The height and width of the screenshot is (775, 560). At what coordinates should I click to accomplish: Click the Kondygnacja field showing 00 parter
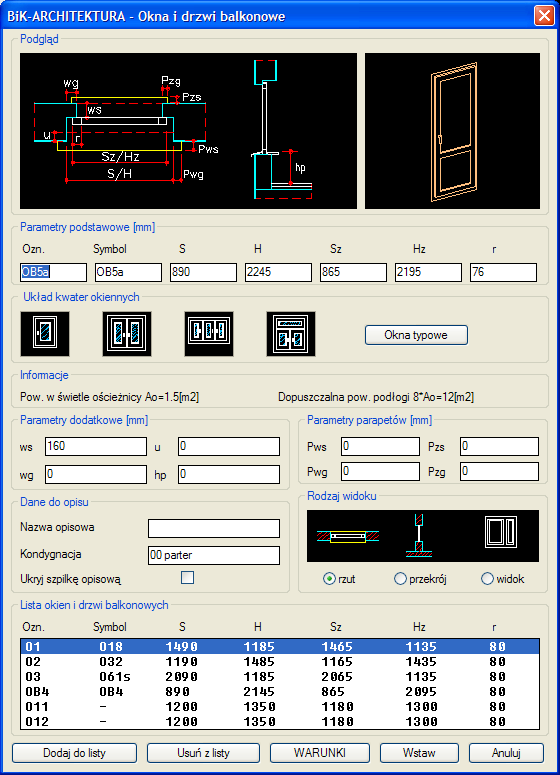[x=214, y=556]
